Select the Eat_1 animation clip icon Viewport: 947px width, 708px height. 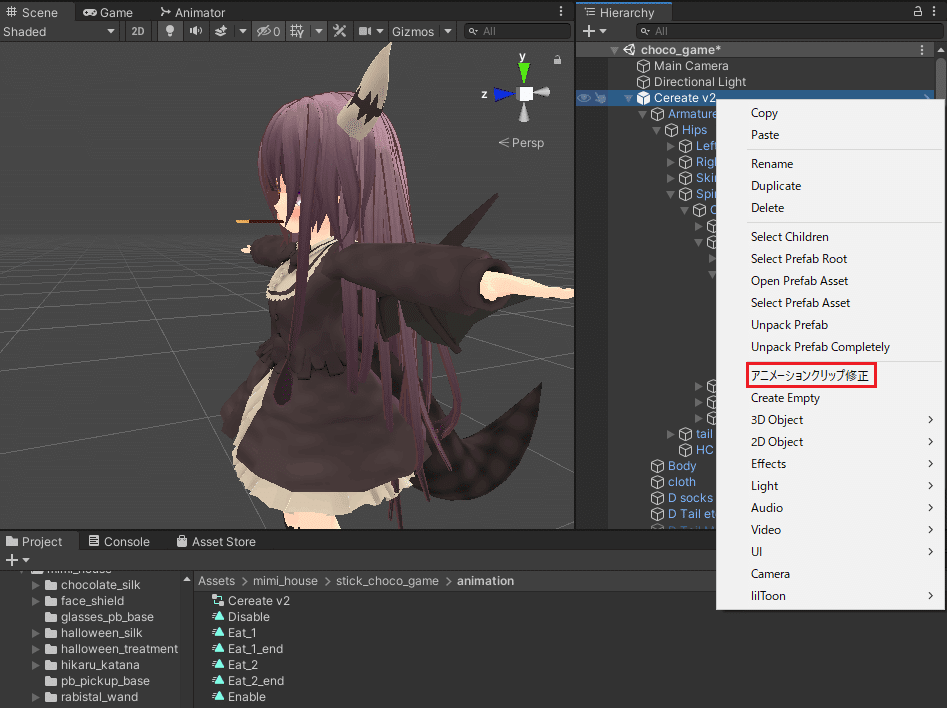point(218,632)
